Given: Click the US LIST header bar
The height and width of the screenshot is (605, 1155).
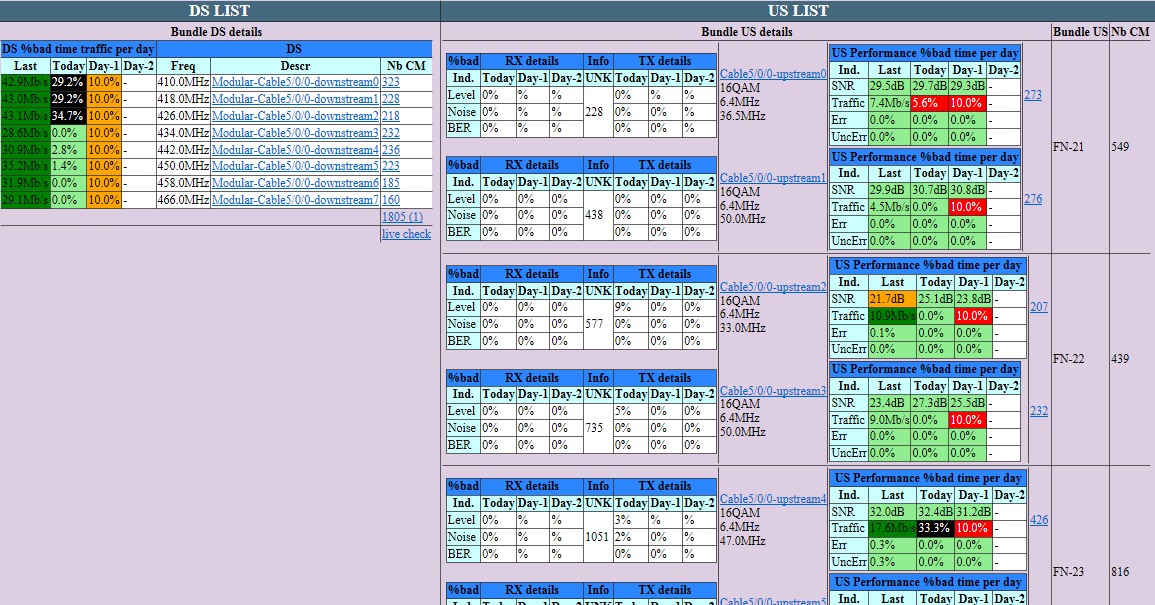Looking at the screenshot, I should 795,10.
